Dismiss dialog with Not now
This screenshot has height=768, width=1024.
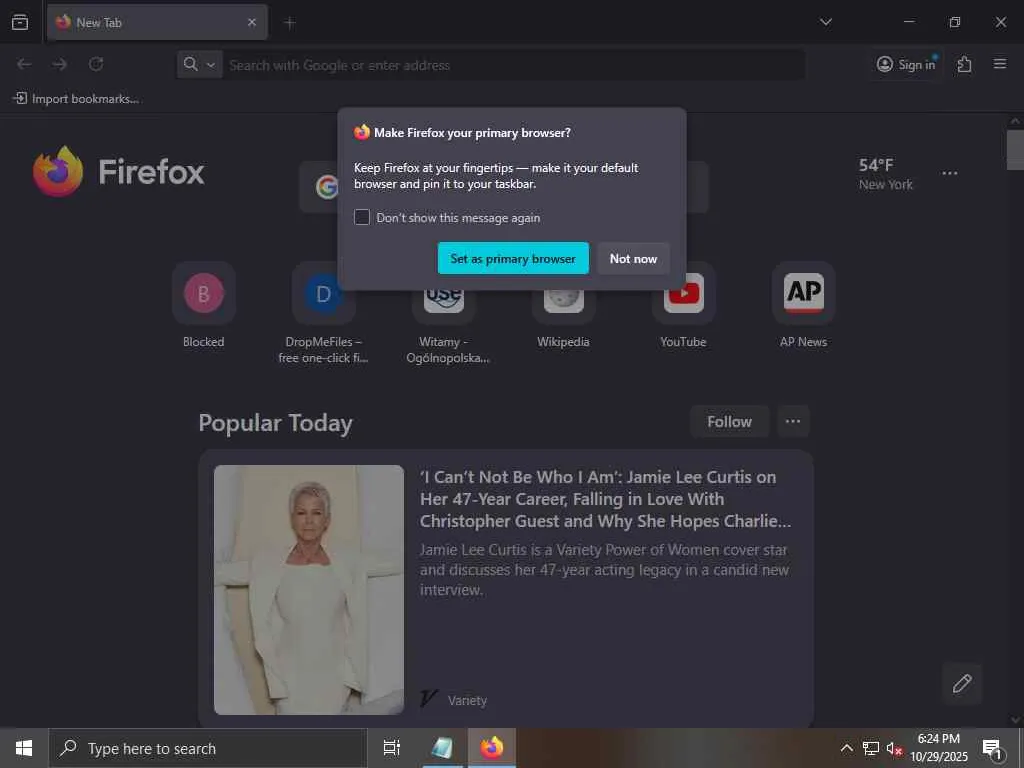coord(633,259)
